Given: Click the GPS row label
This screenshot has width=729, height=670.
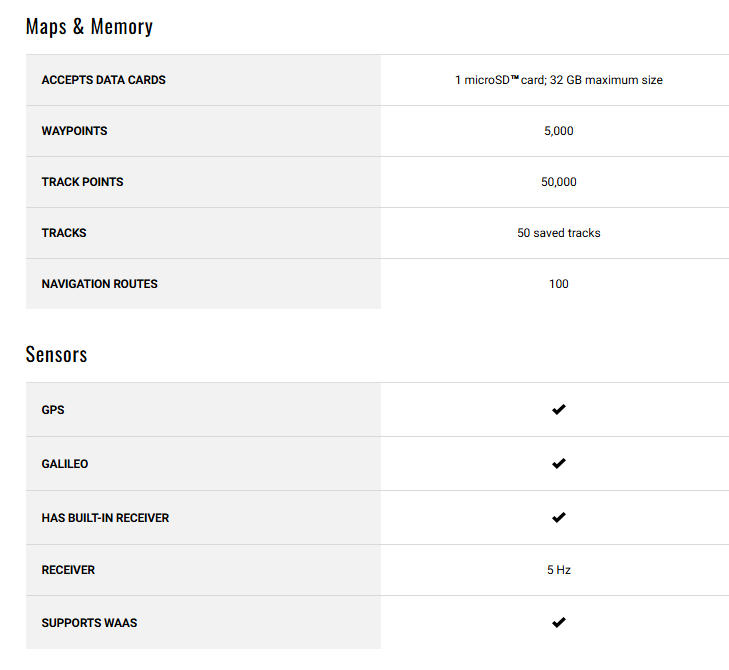Looking at the screenshot, I should point(53,410).
